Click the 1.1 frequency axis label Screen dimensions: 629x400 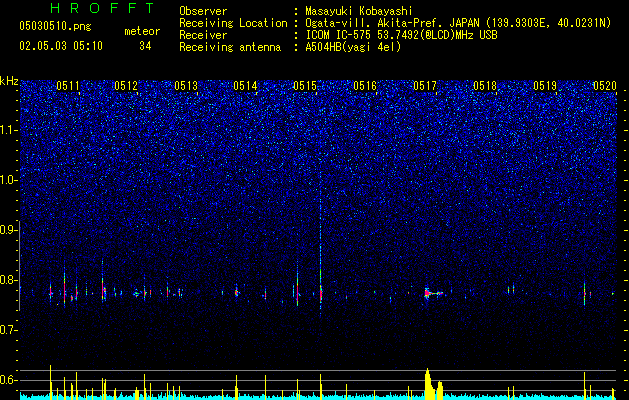[7, 130]
